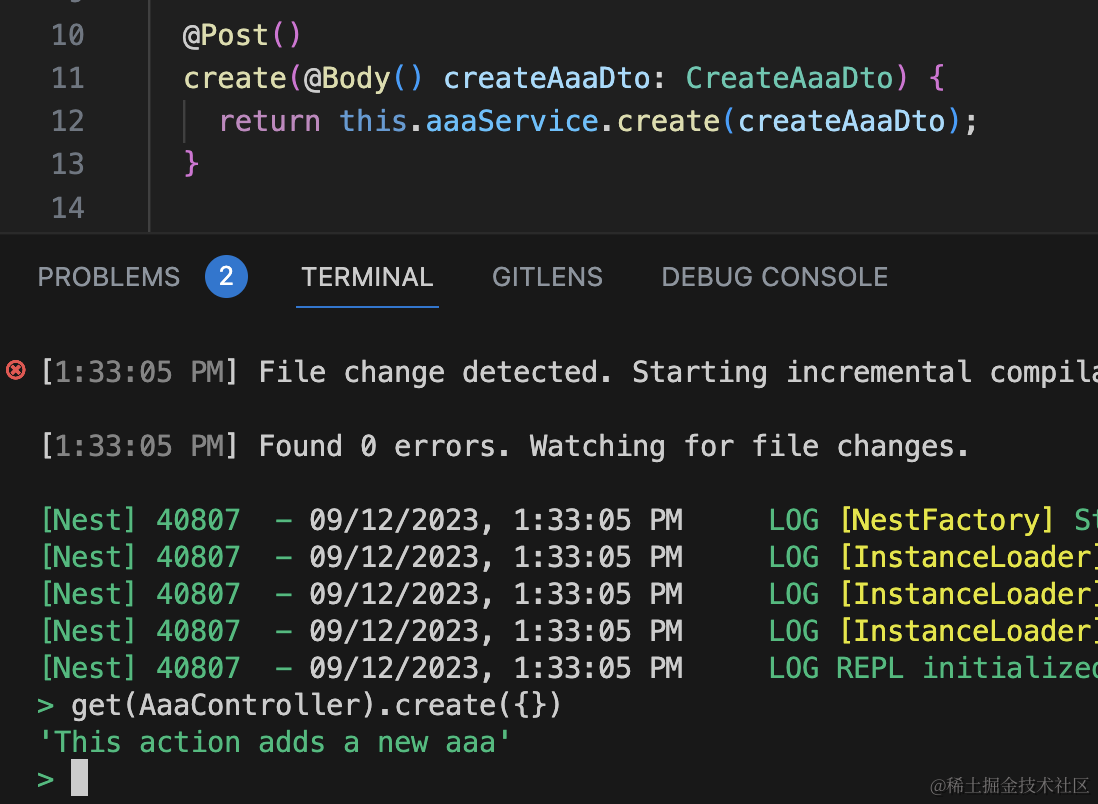Viewport: 1098px width, 804px height.
Task: Select line number 11 in the gutter
Action: 67,78
